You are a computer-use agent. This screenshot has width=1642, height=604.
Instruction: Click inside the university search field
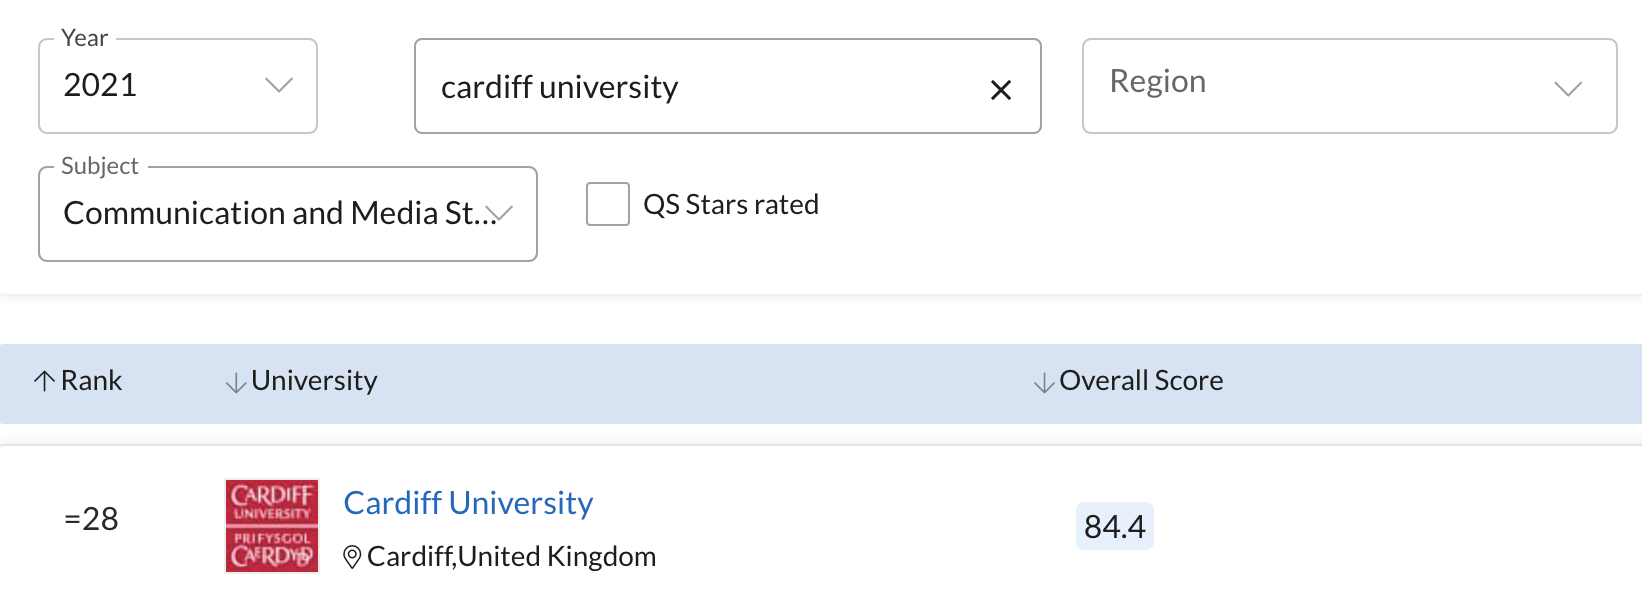700,87
